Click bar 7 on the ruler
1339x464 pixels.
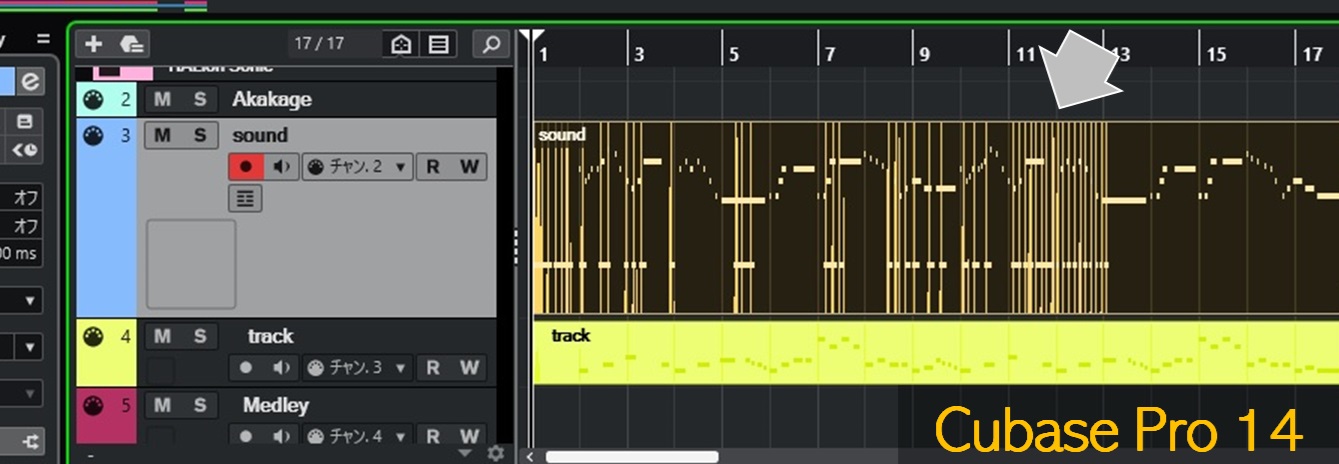pos(829,55)
